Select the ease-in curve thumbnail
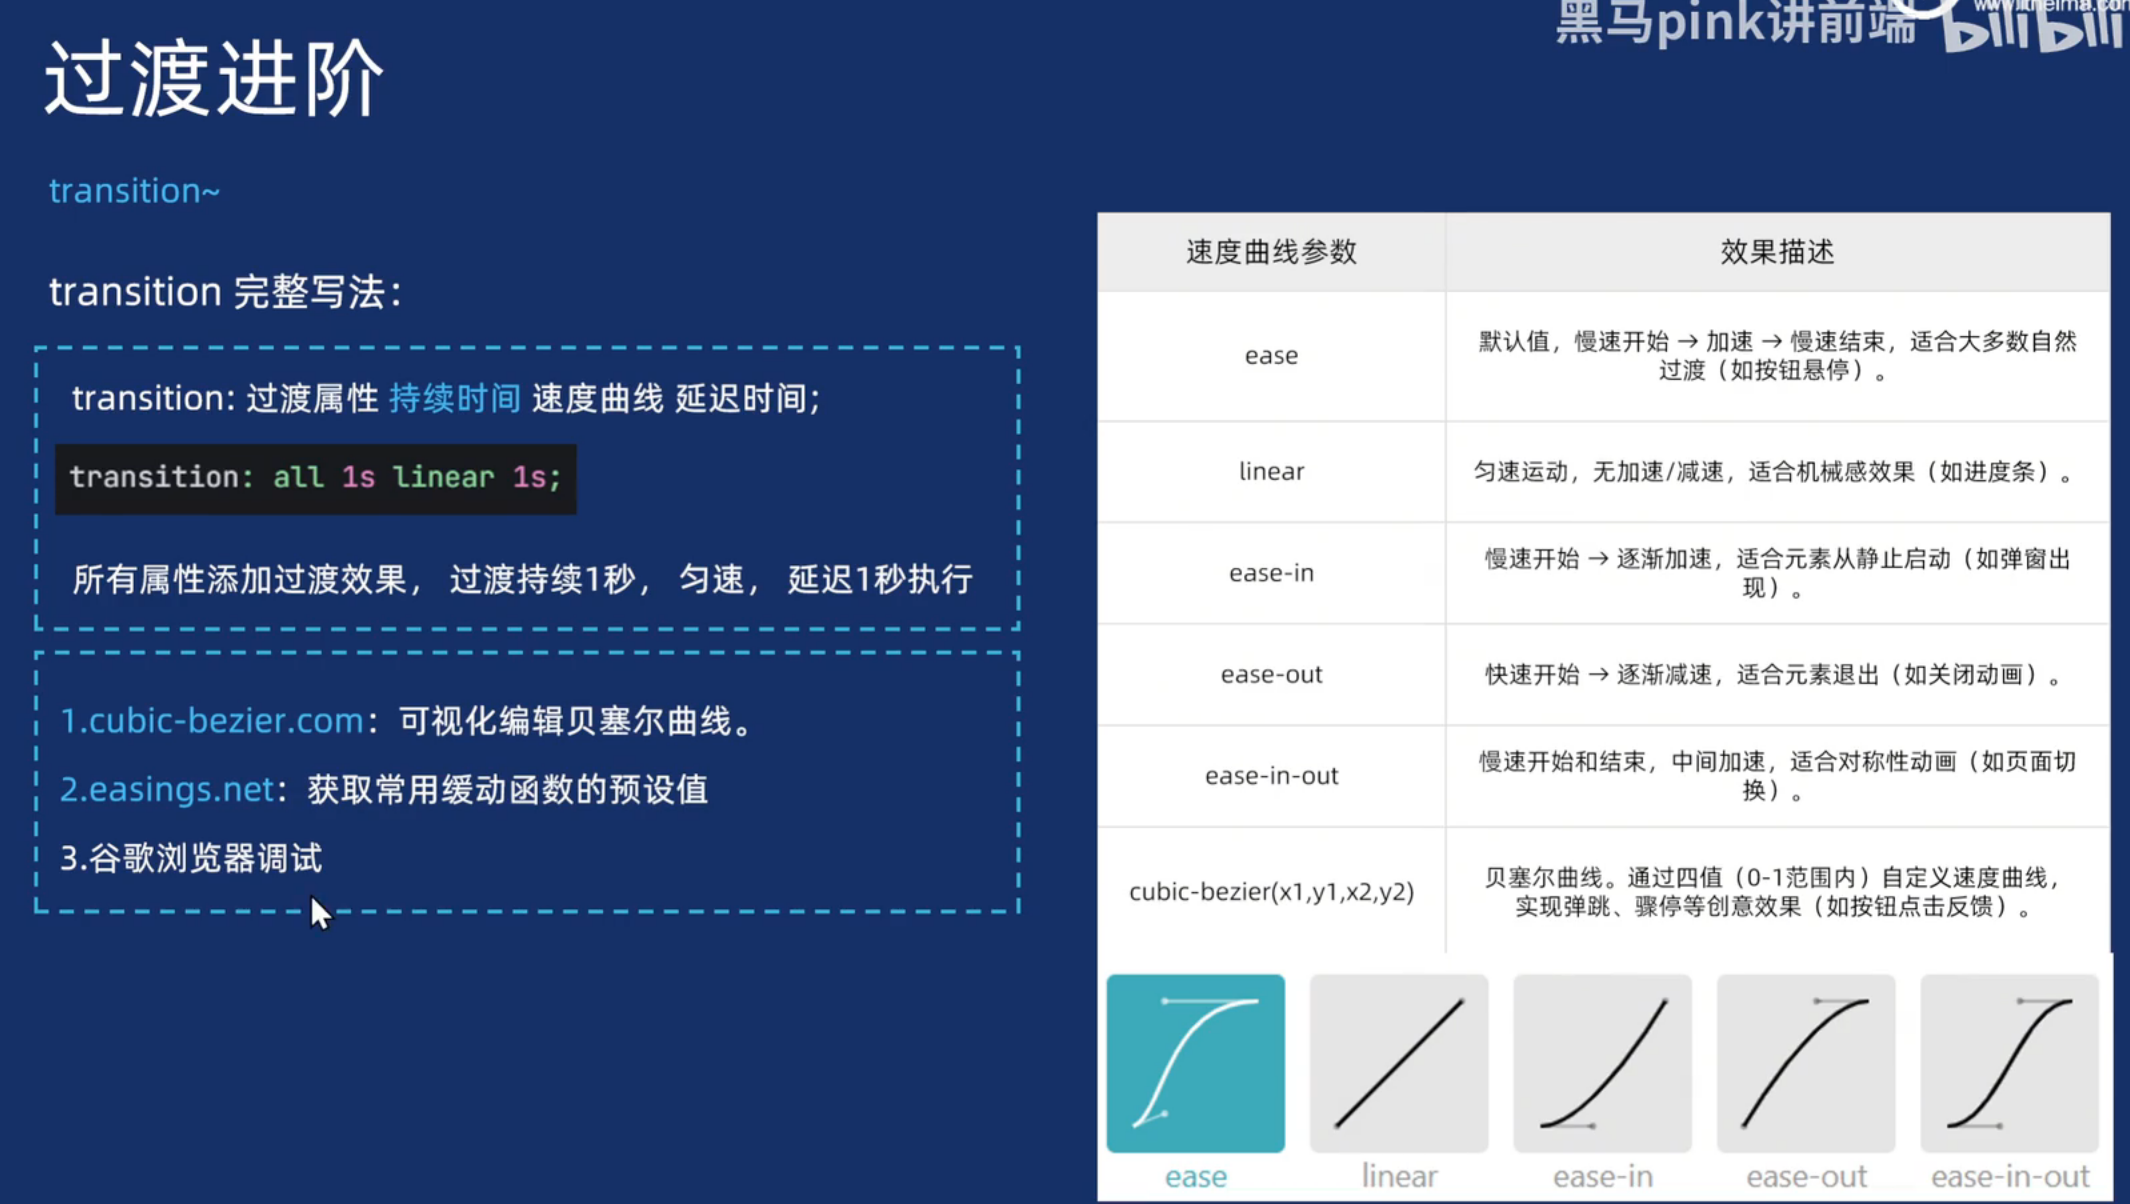 click(1602, 1063)
